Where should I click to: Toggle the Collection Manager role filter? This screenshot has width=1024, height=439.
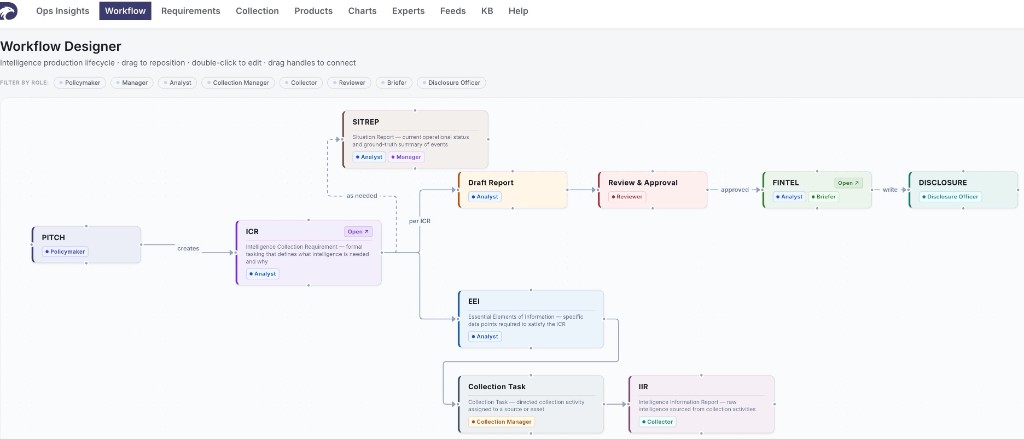point(238,83)
